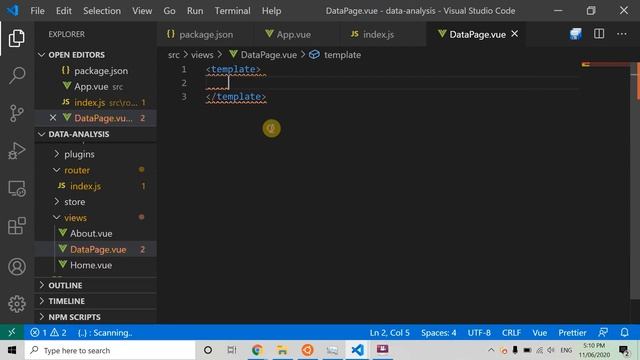Click Visual Studio Code taskbar icon
This screenshot has width=640, height=360.
tap(358, 350)
